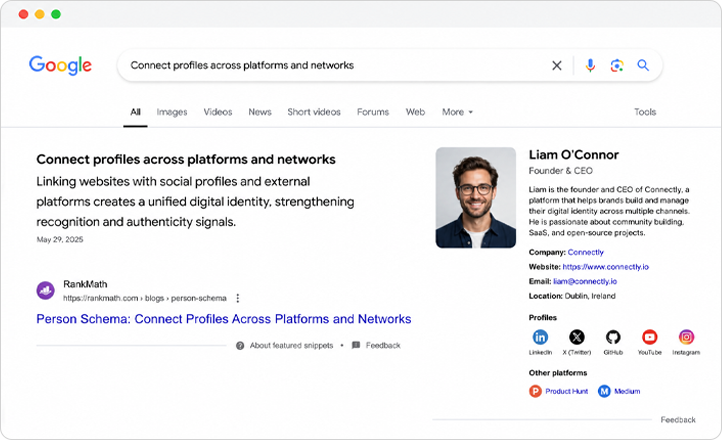Open the Instagram profile icon

(x=686, y=337)
